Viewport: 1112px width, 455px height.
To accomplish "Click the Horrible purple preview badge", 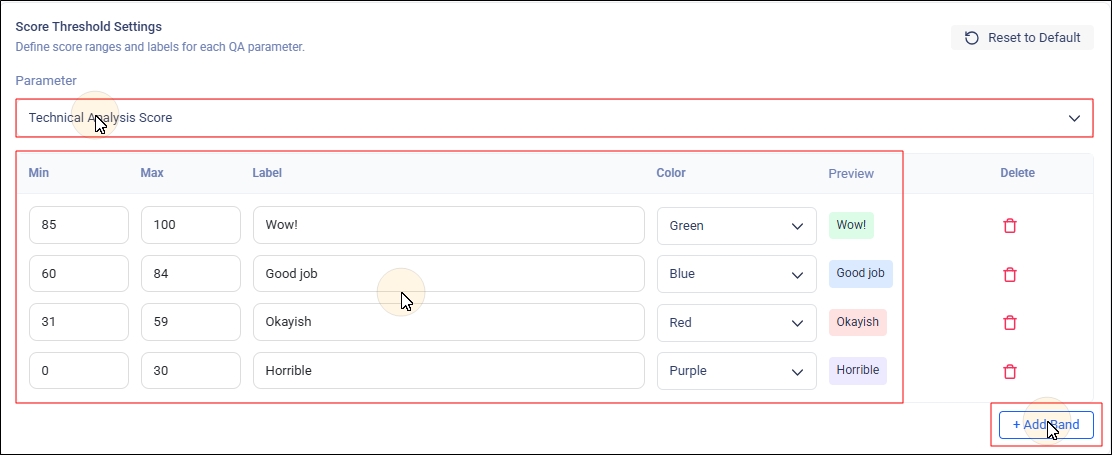I will (857, 370).
